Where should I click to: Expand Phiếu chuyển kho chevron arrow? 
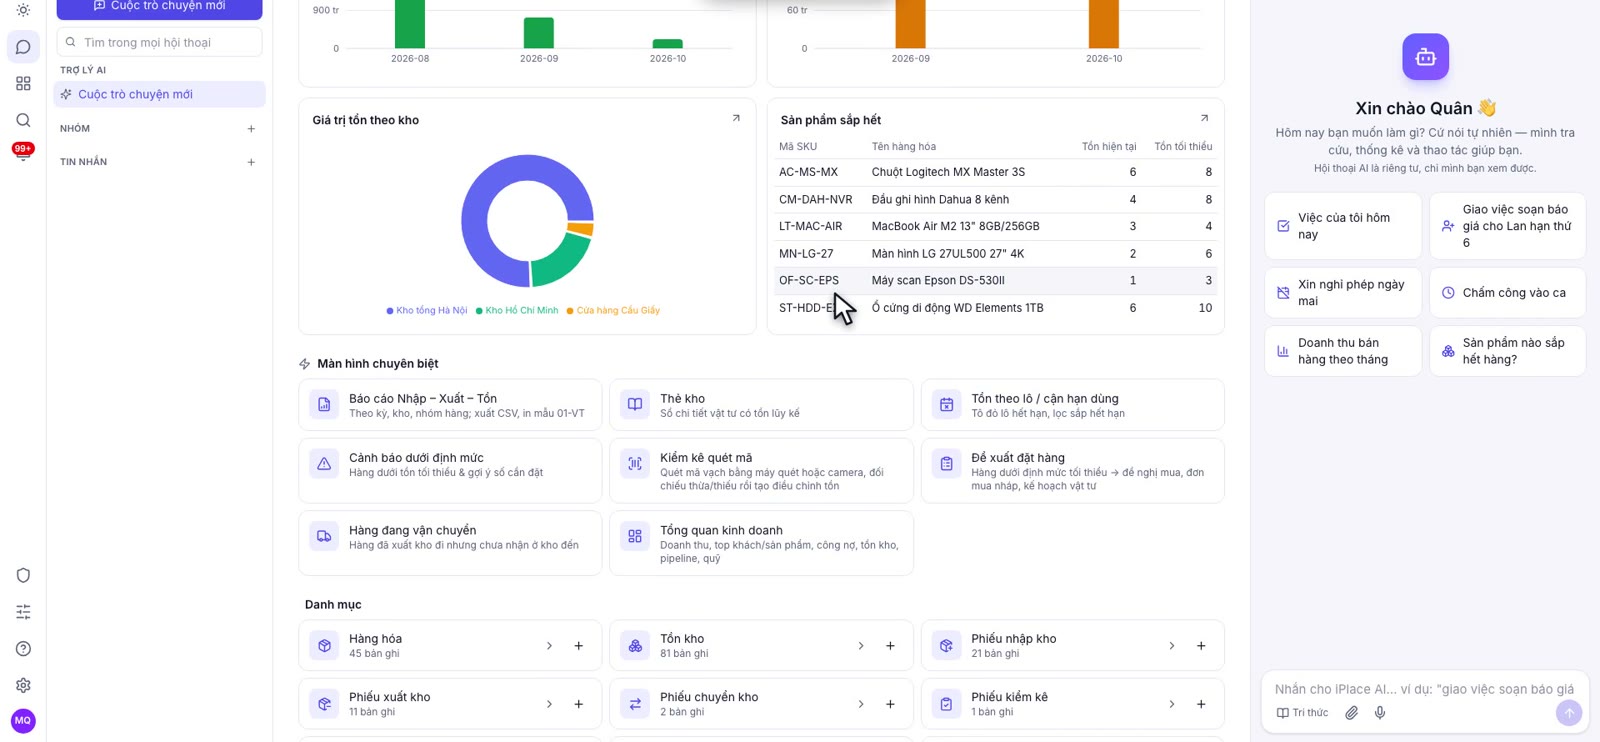pos(861,704)
